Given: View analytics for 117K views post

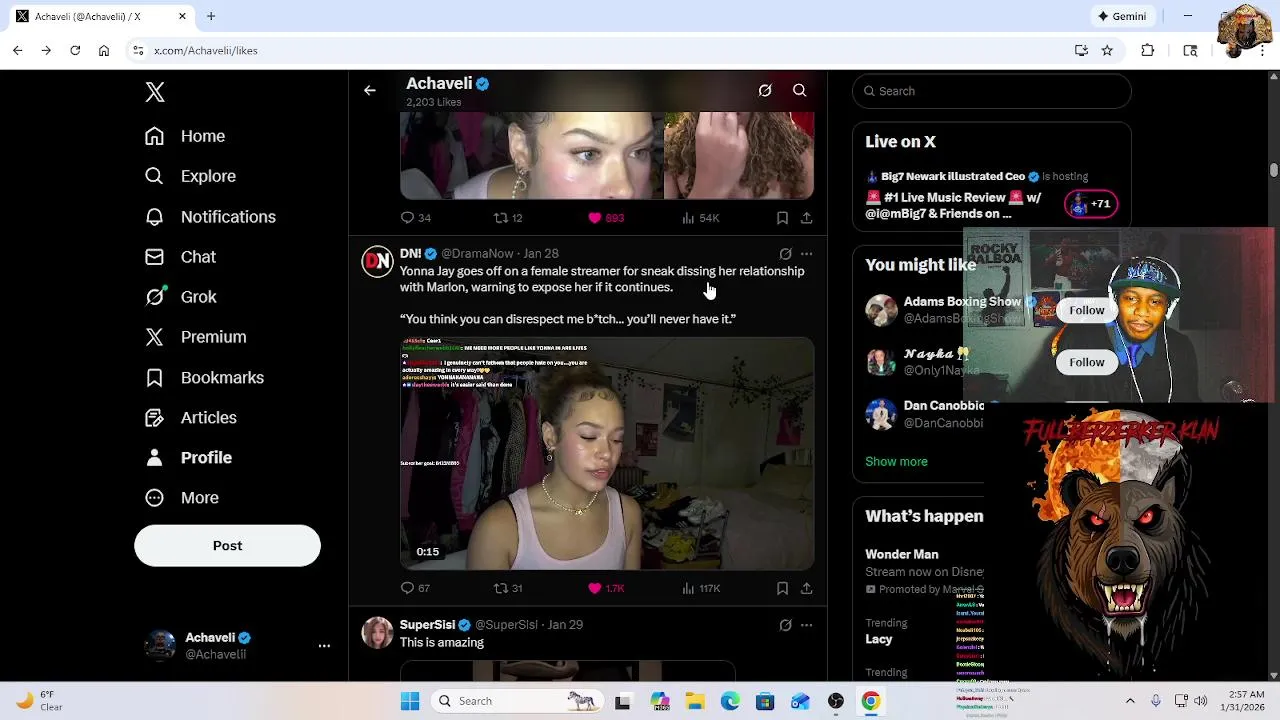Looking at the screenshot, I should pyautogui.click(x=701, y=588).
